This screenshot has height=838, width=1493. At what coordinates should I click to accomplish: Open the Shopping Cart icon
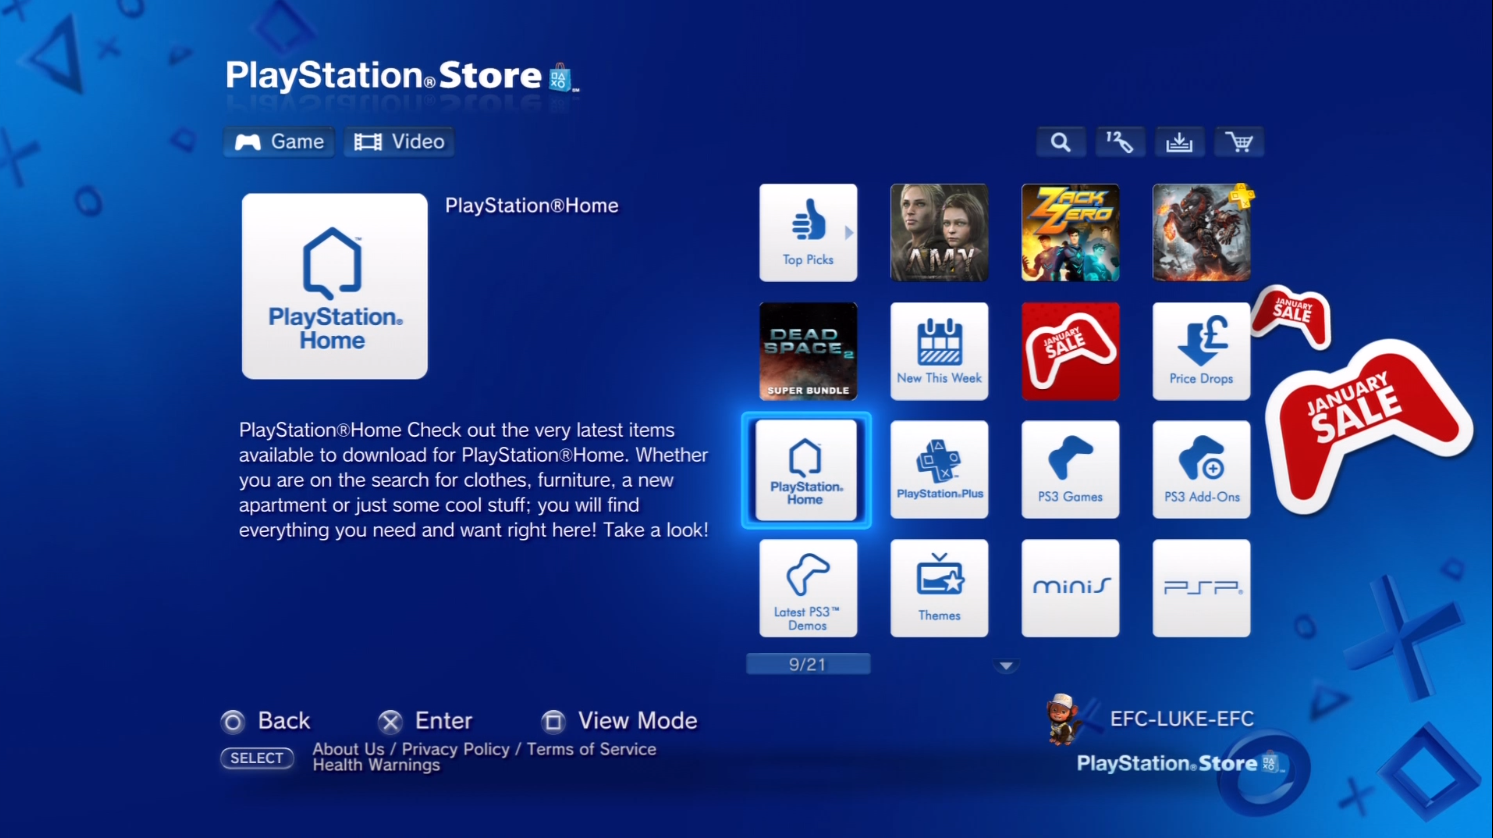1239,141
